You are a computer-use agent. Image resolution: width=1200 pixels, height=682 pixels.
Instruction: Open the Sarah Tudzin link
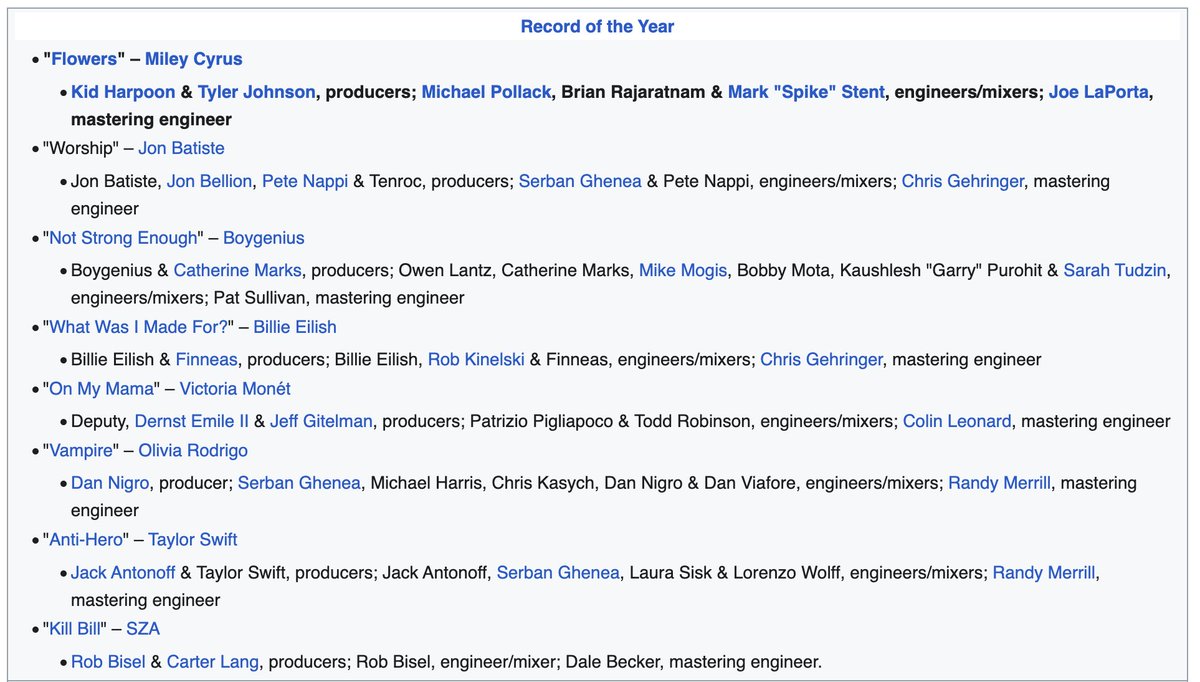tap(1114, 270)
